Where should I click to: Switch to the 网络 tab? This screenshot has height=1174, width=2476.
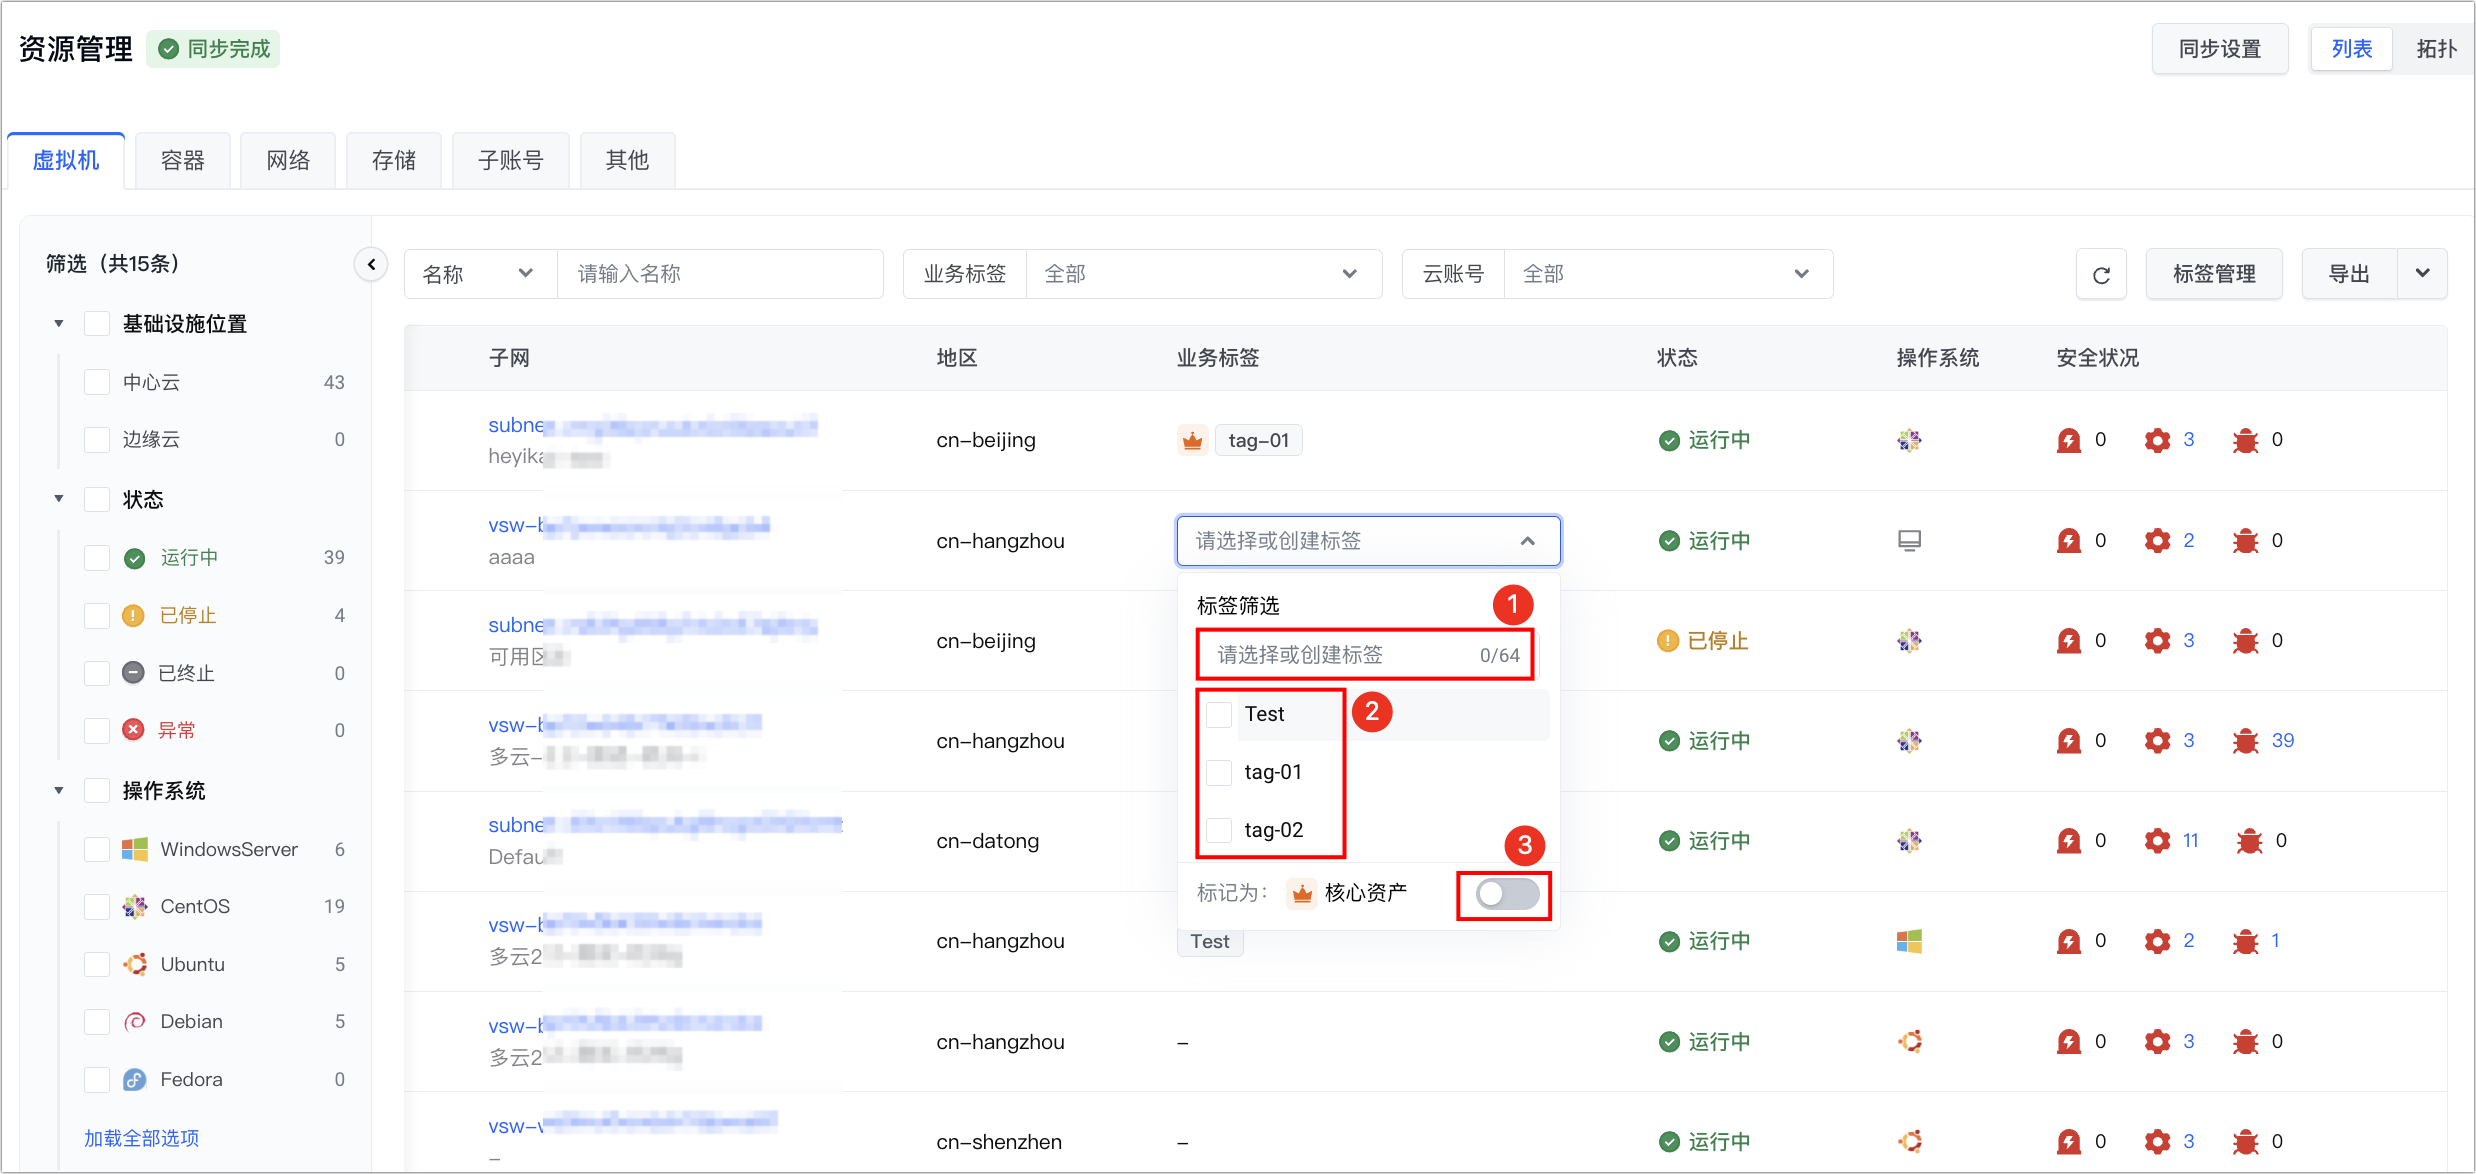[x=288, y=160]
